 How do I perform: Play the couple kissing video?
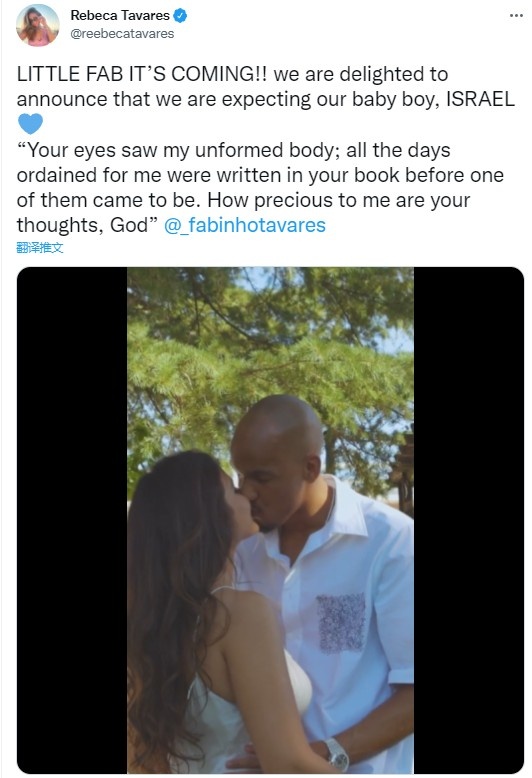(270, 519)
